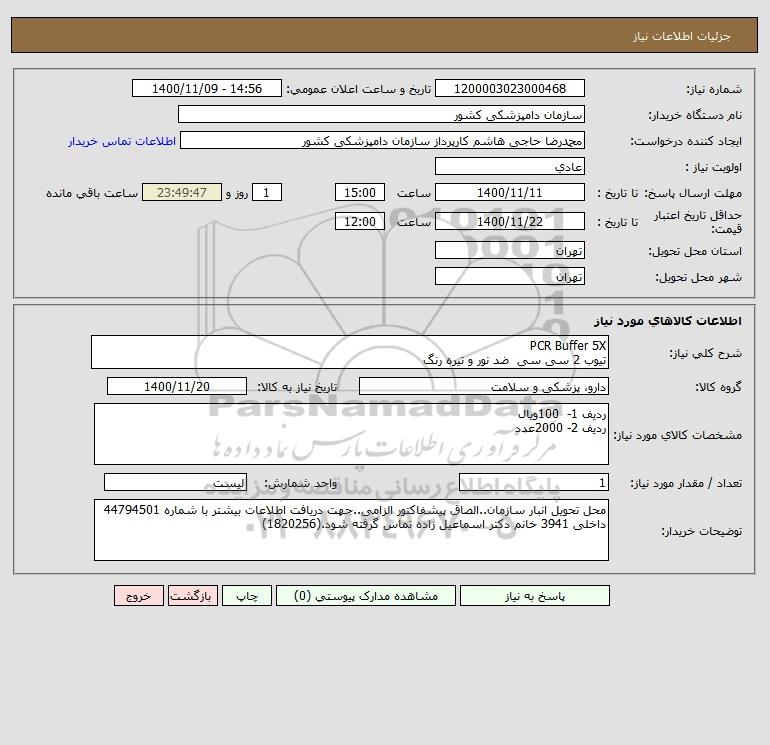Image resolution: width=770 pixels, height=745 pixels.
Task: Open مشاهده مدارک پیوستی (0) button
Action: click(x=366, y=596)
